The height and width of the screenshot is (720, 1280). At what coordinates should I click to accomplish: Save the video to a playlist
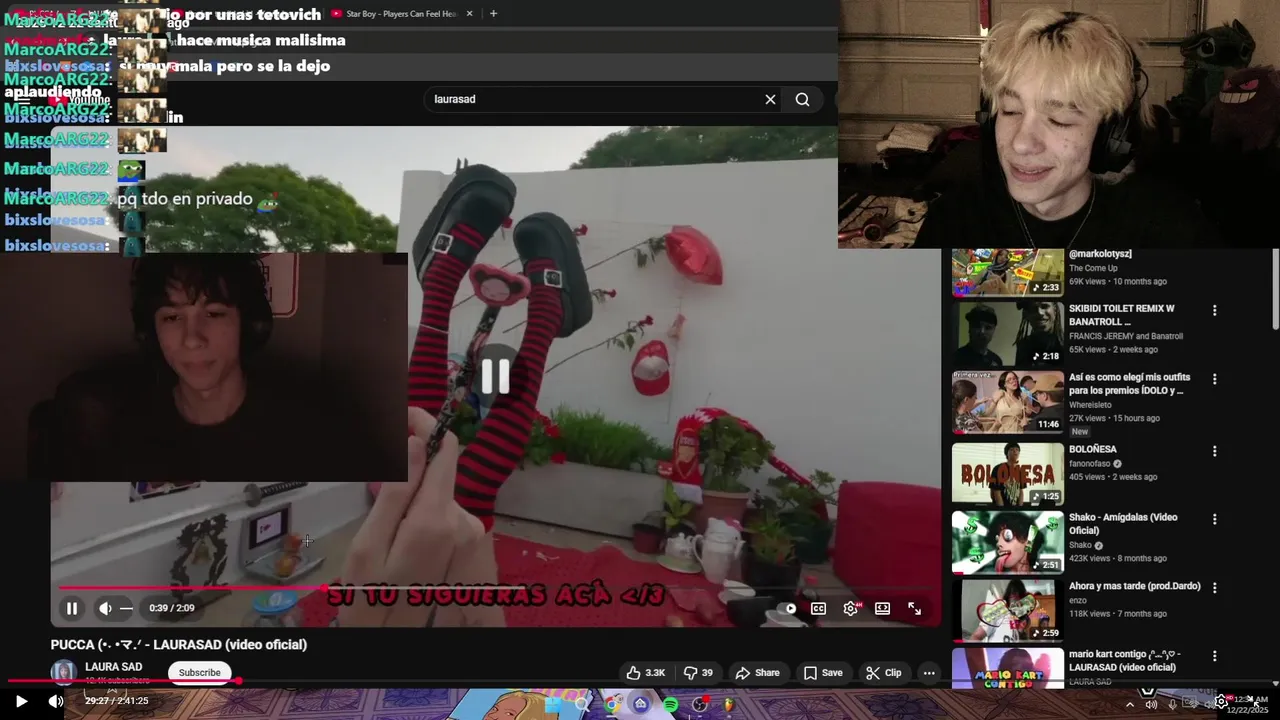click(823, 673)
